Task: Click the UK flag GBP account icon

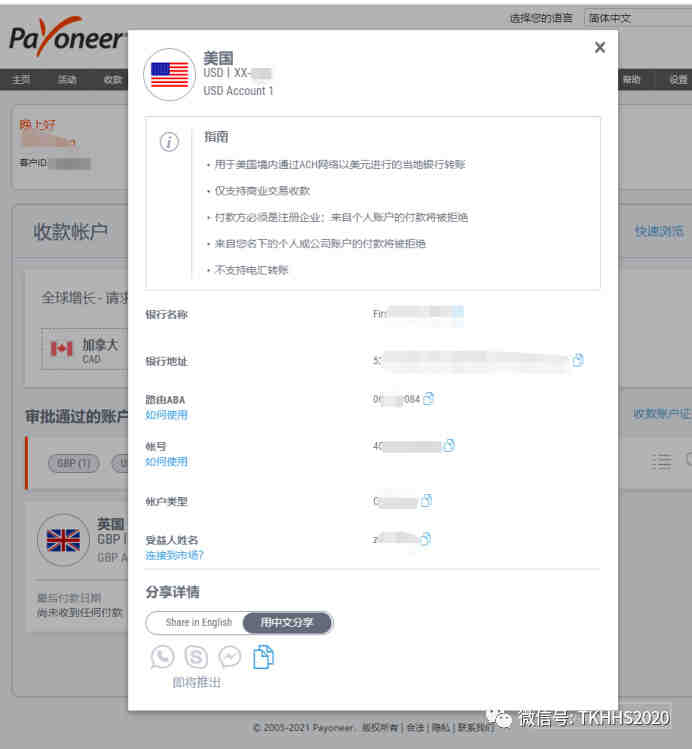Action: tap(64, 540)
